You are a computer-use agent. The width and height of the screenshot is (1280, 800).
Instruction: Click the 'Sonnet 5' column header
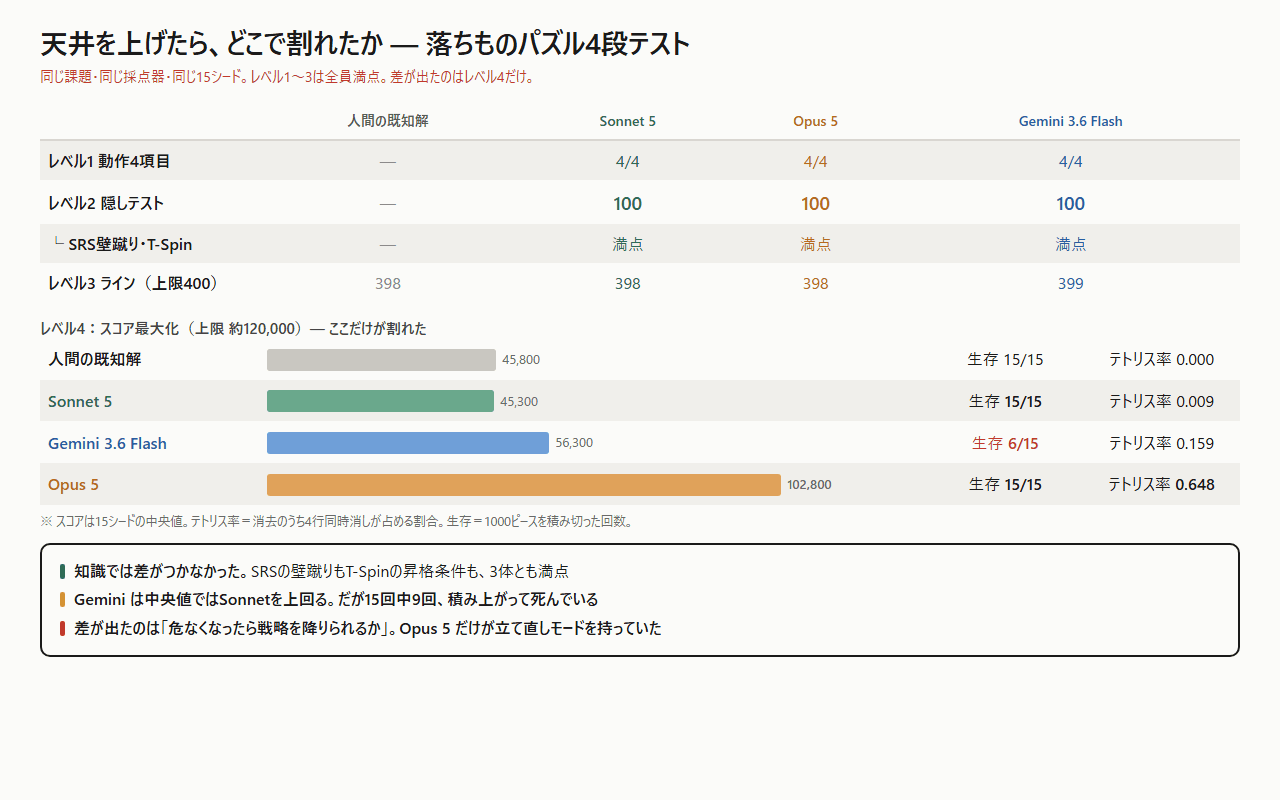(x=628, y=121)
